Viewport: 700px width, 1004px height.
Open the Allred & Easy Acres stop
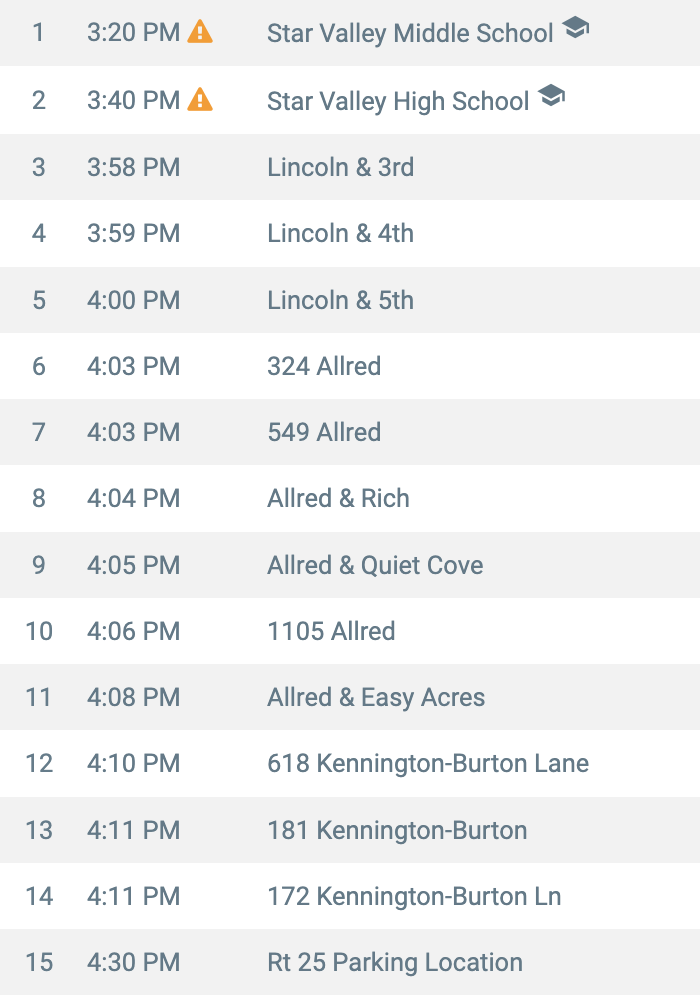tap(376, 697)
